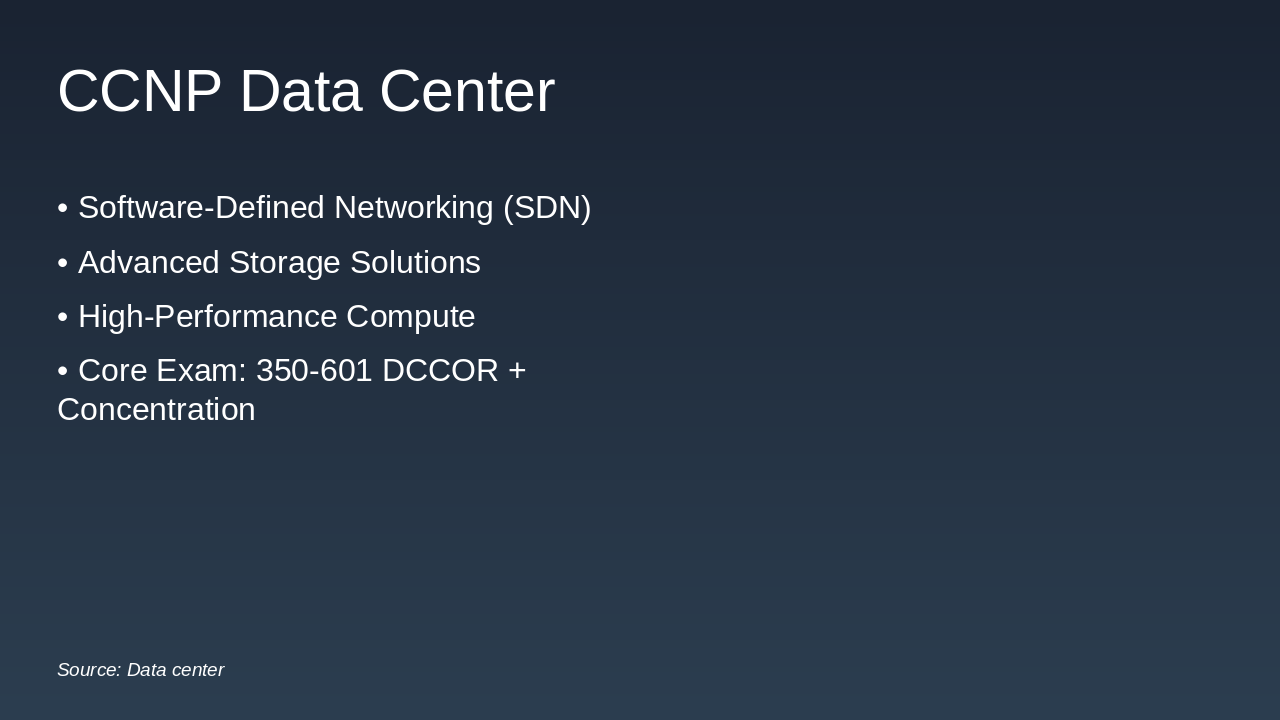Click the bullet dot before "Software-Defined"
This screenshot has height=720, width=1280.
pos(63,208)
